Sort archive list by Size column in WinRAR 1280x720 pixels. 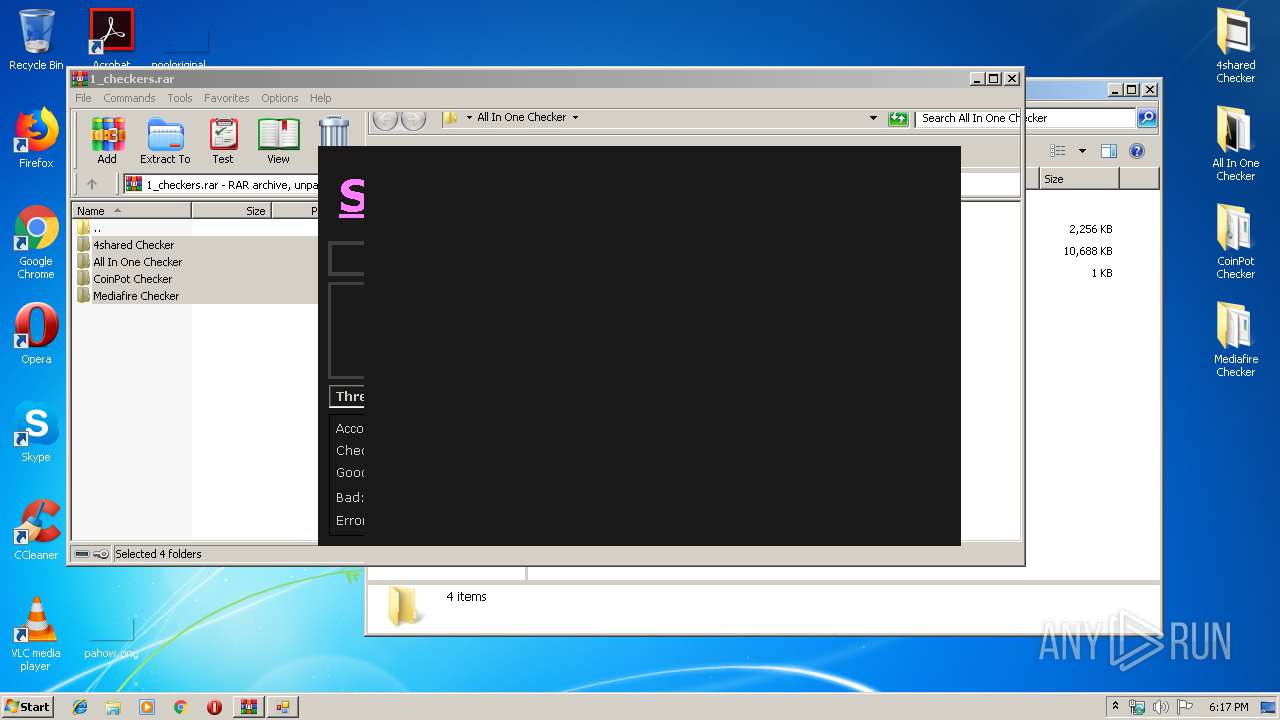tap(231, 211)
